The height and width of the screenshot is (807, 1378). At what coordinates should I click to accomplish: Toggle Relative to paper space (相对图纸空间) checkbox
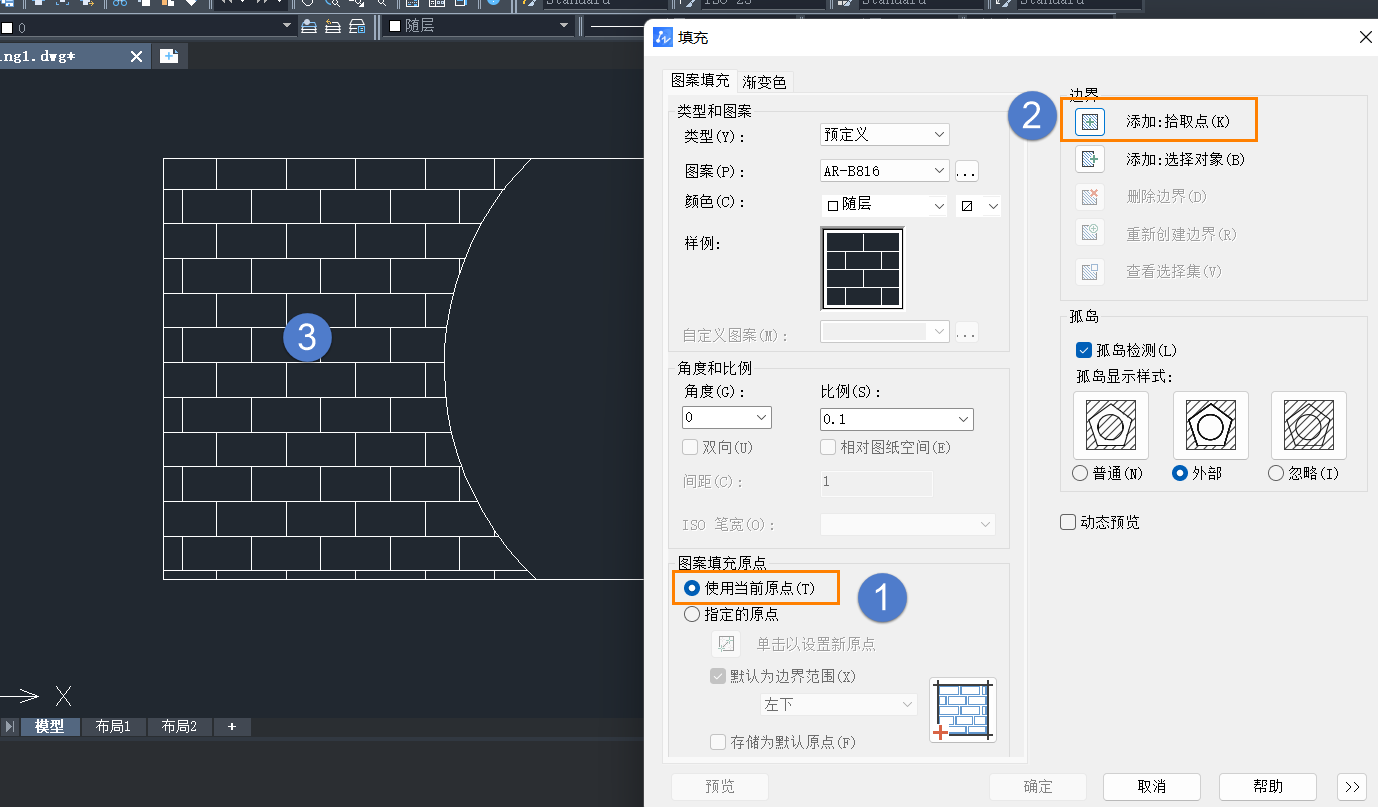(827, 447)
